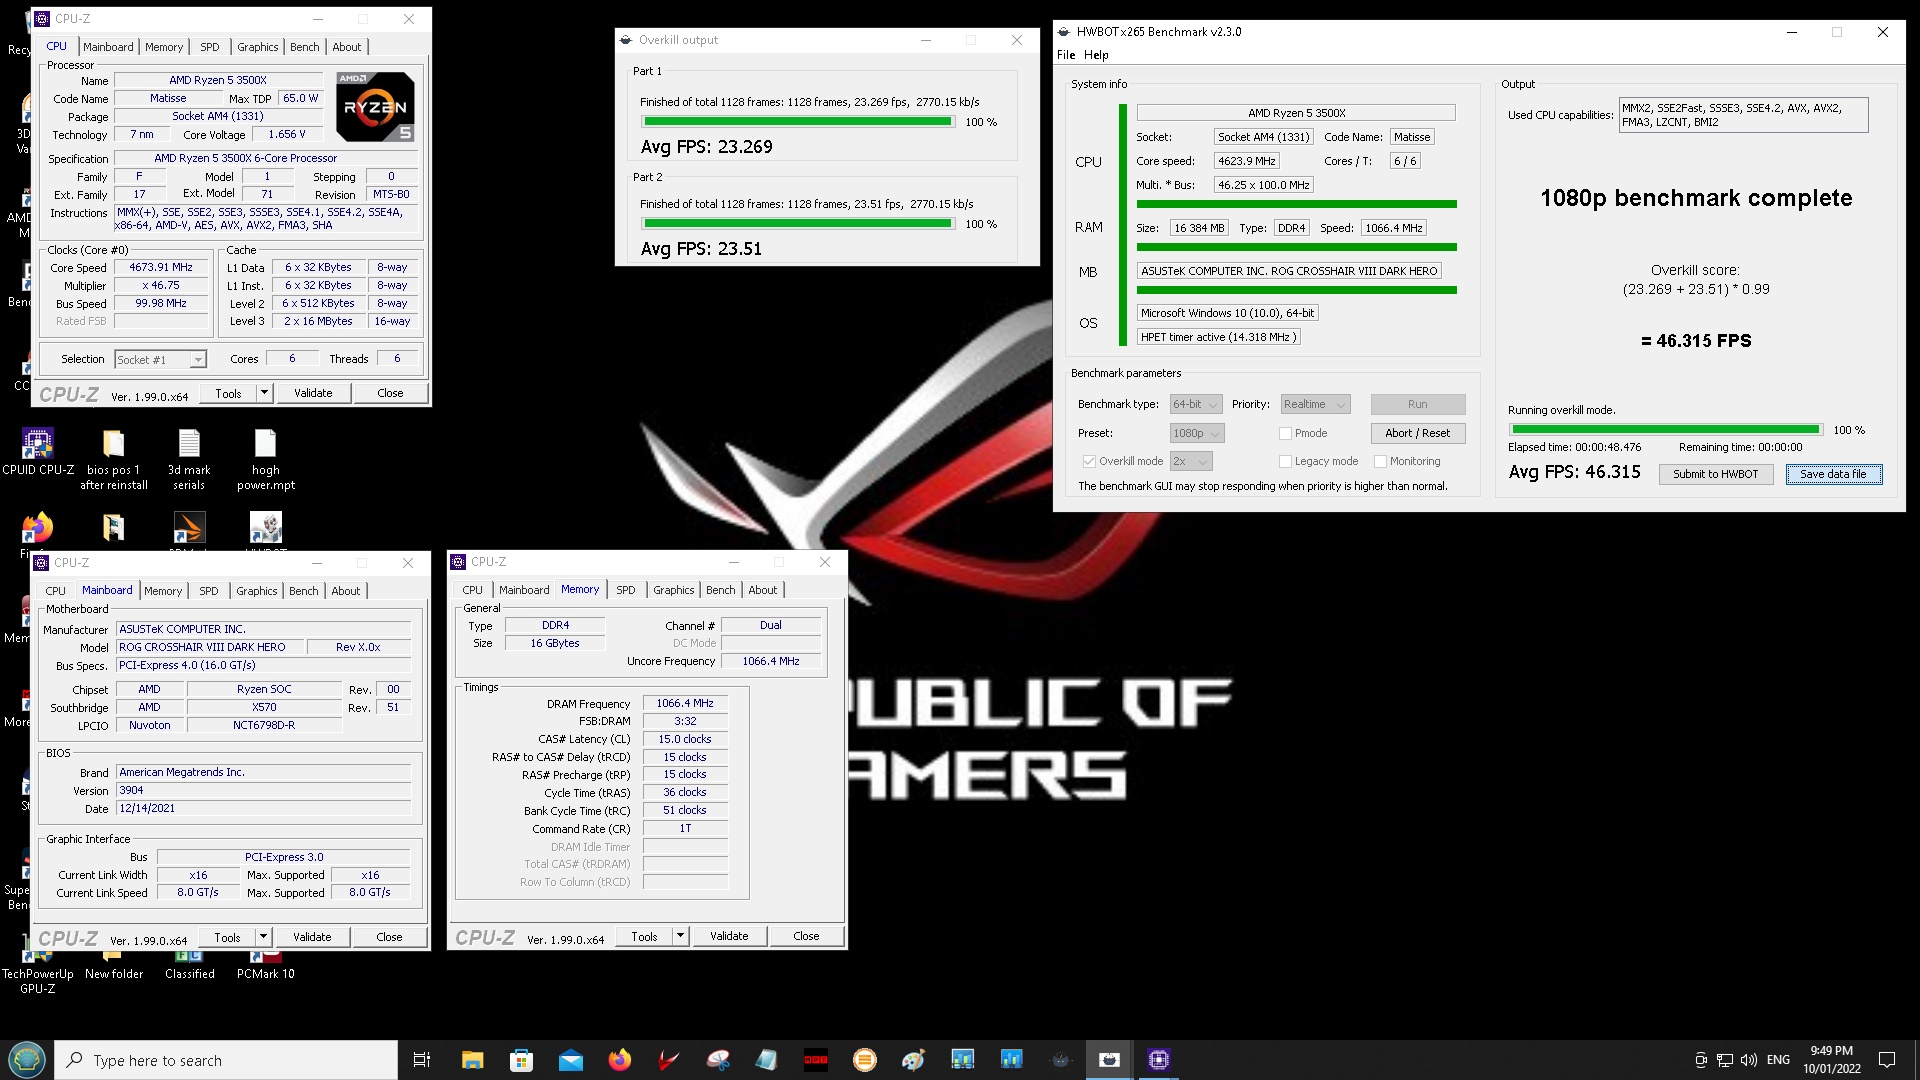Enable the Pmode checkbox
1920x1080 pixels.
pyautogui.click(x=1285, y=433)
